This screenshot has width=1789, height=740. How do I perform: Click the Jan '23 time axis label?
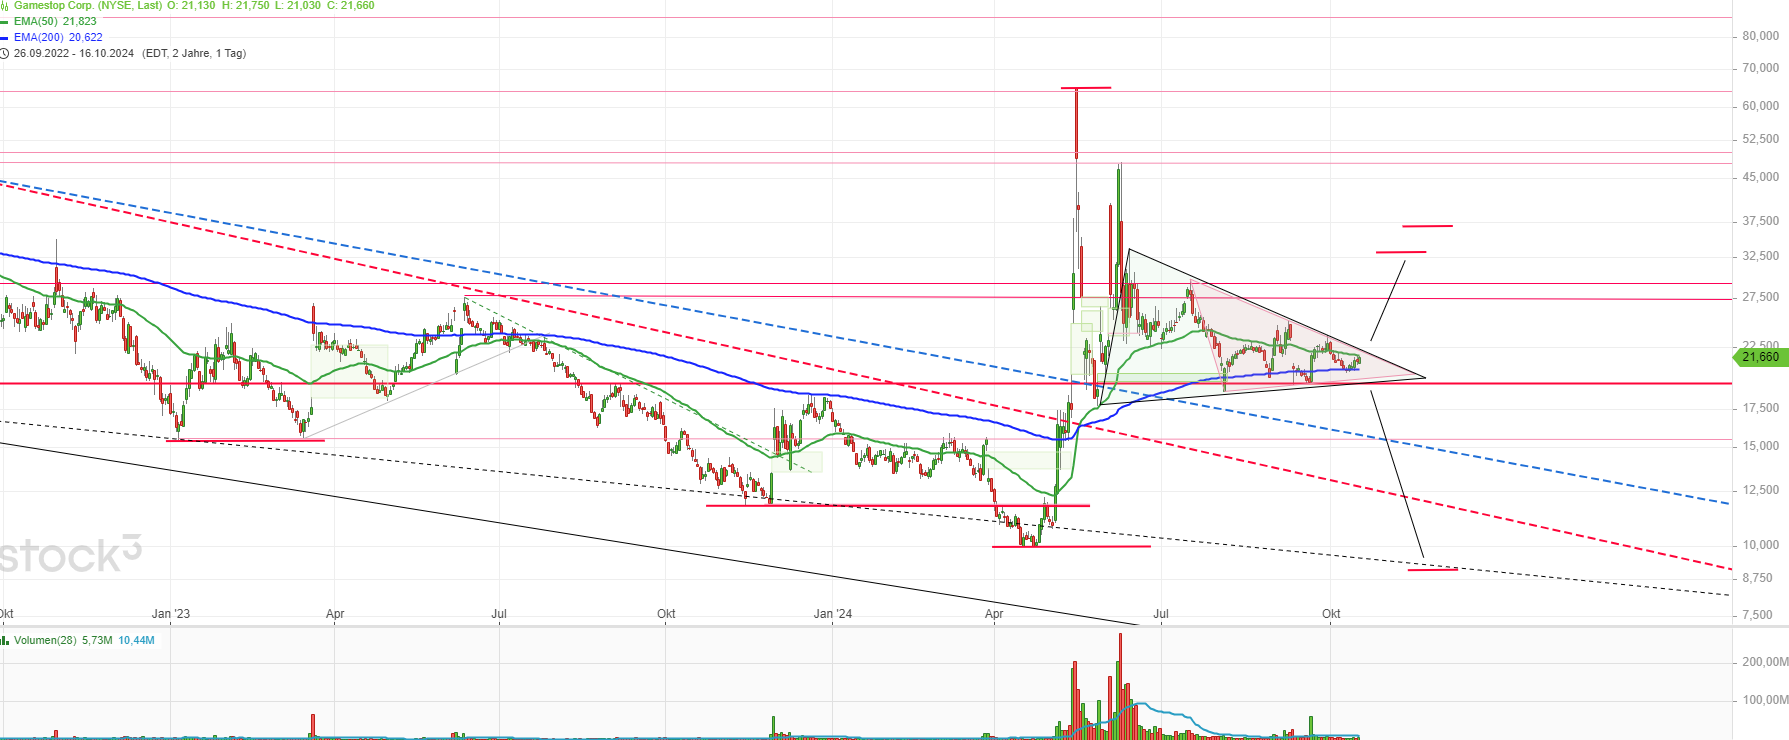click(171, 614)
